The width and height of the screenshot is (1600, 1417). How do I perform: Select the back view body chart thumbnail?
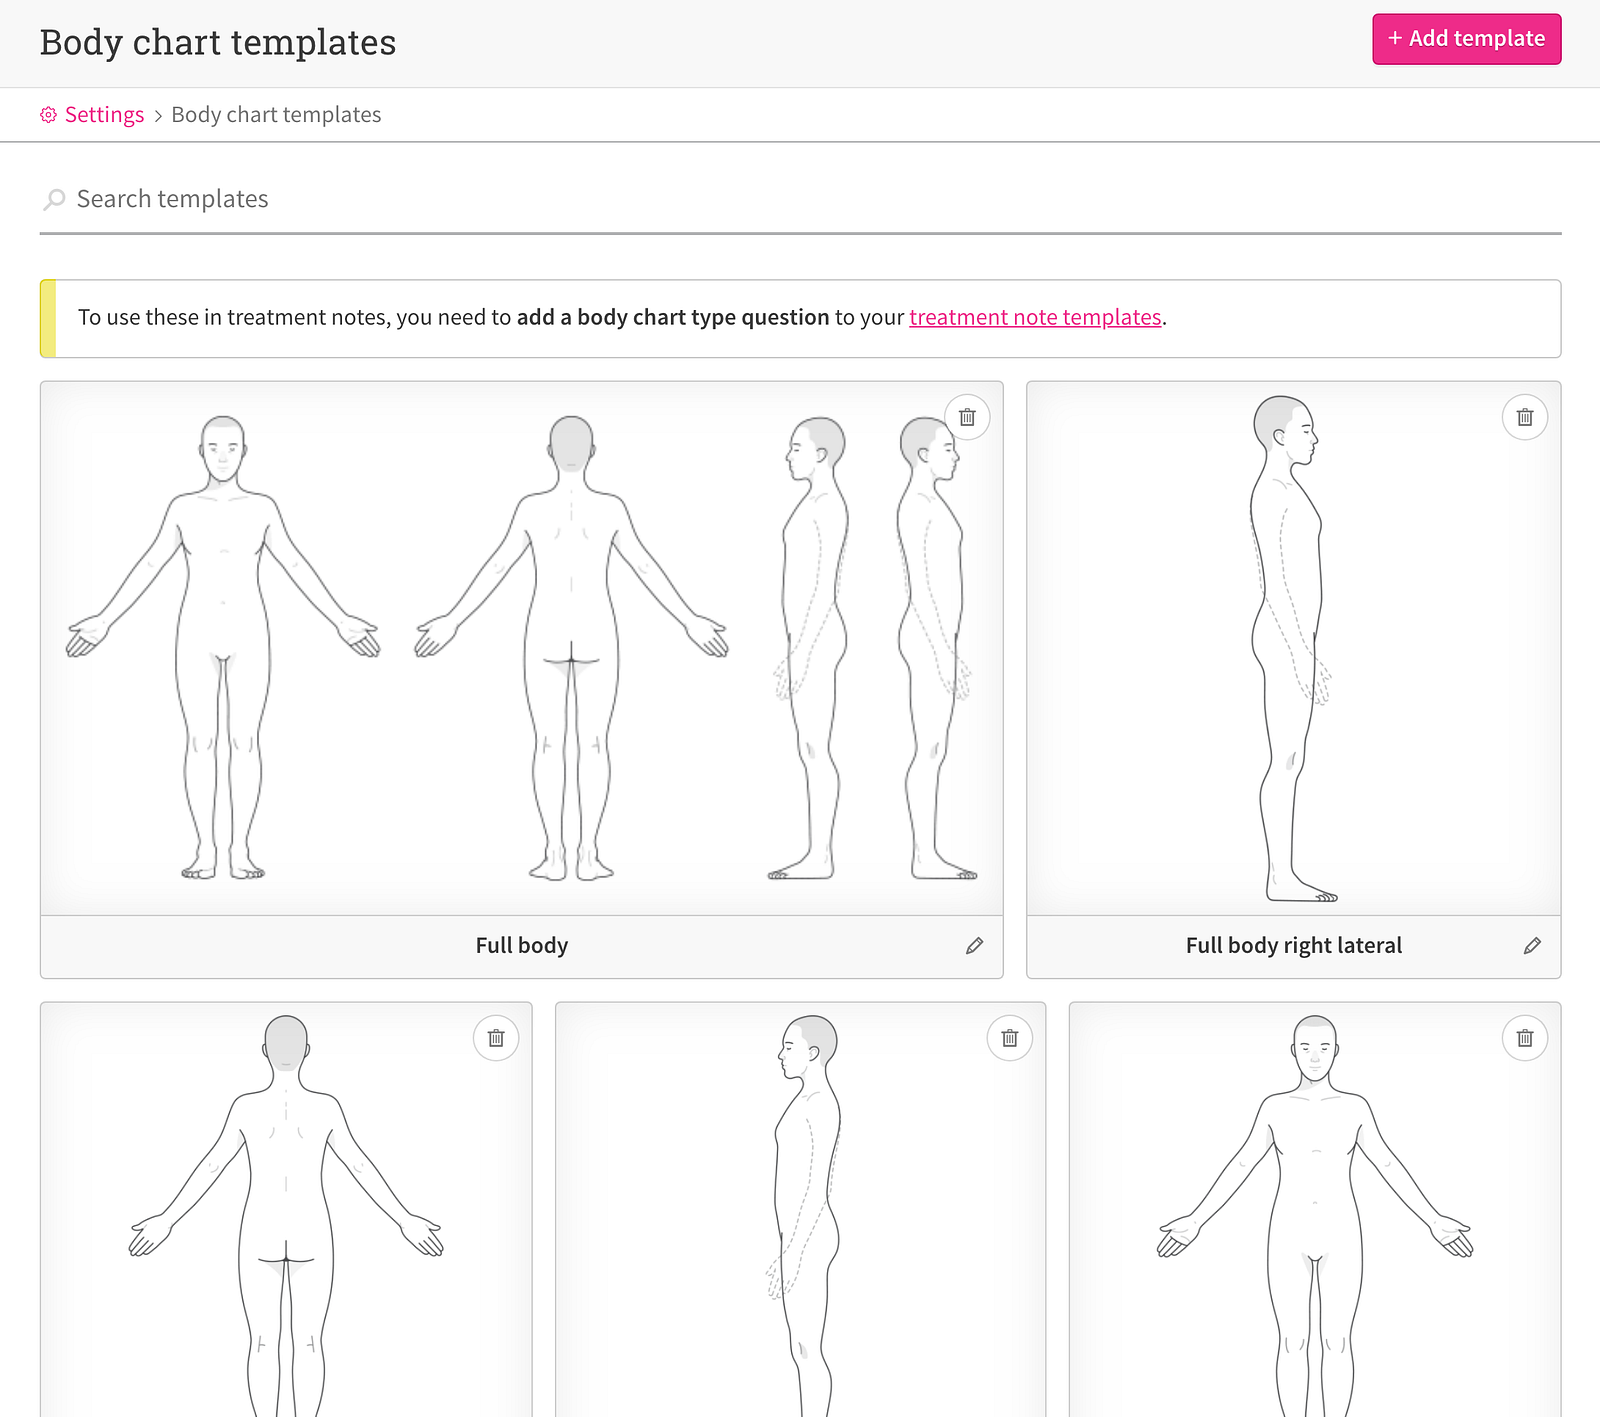coord(286,1210)
